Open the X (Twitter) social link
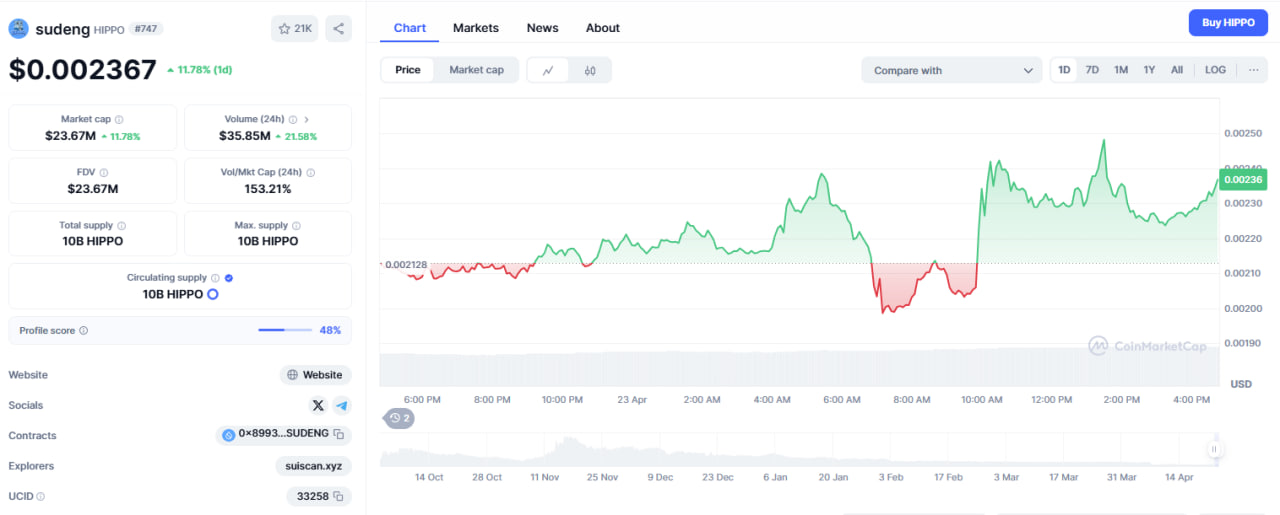The height and width of the screenshot is (515, 1280). pos(318,405)
